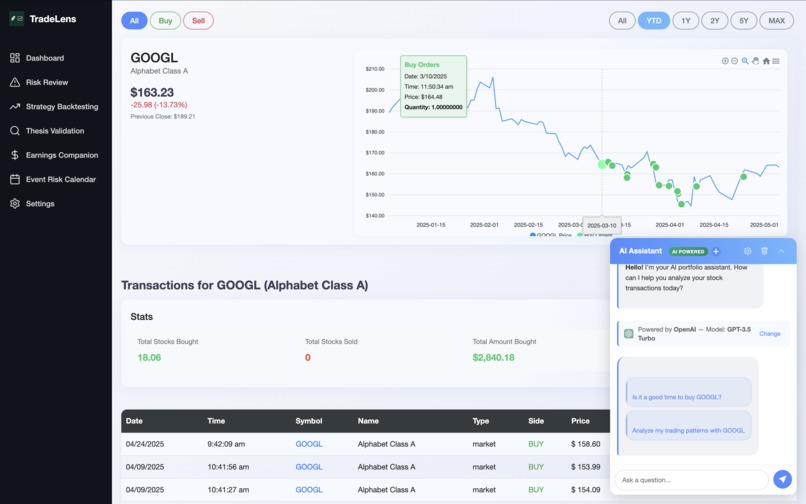806x504 pixels.
Task: Click the 2025-04-01 x-axis label
Action: (x=669, y=225)
